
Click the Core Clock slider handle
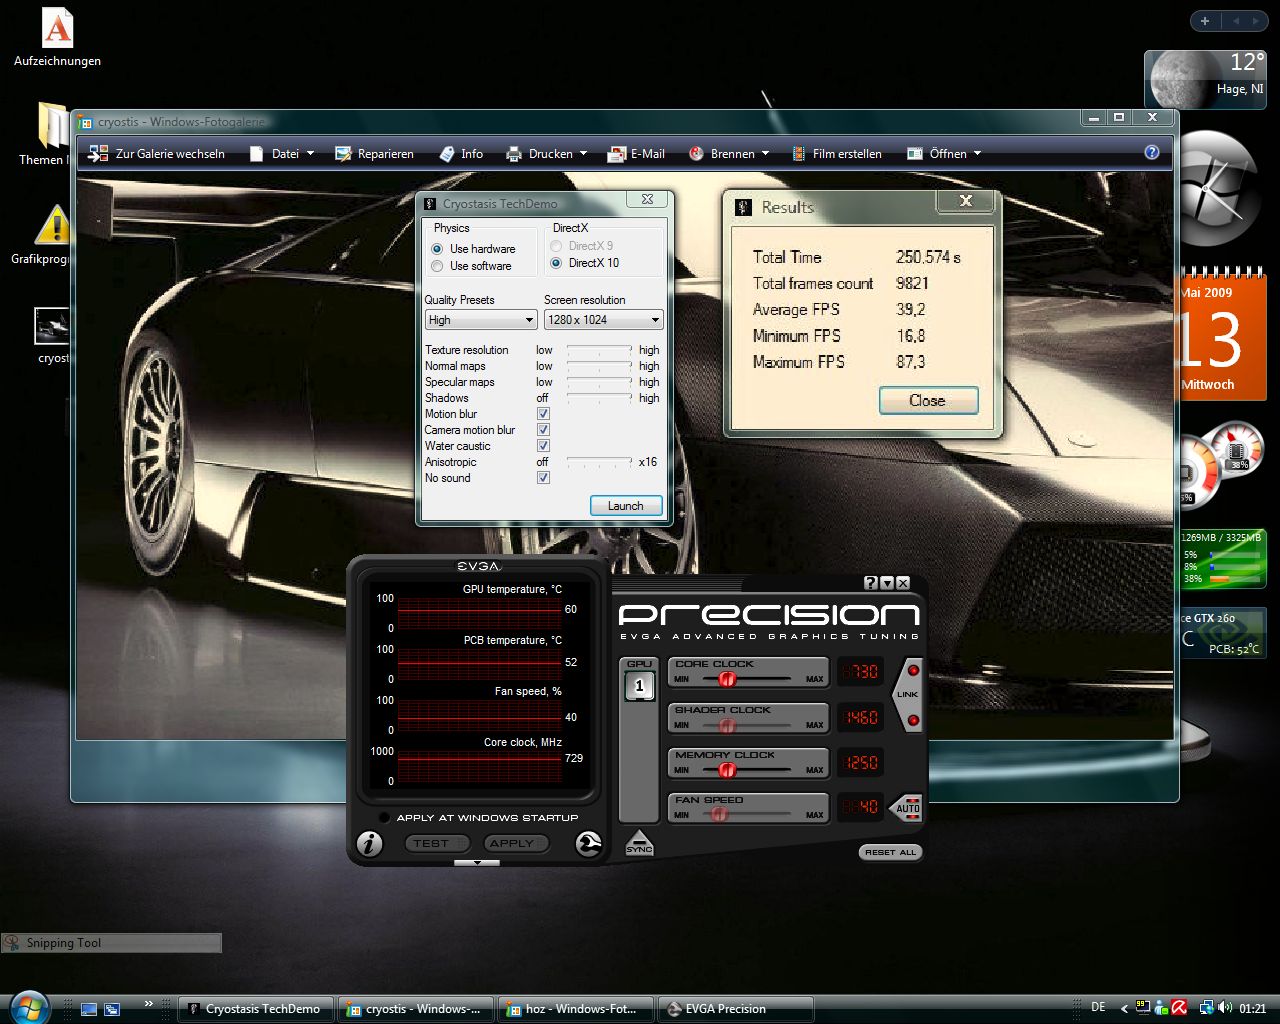(x=727, y=679)
